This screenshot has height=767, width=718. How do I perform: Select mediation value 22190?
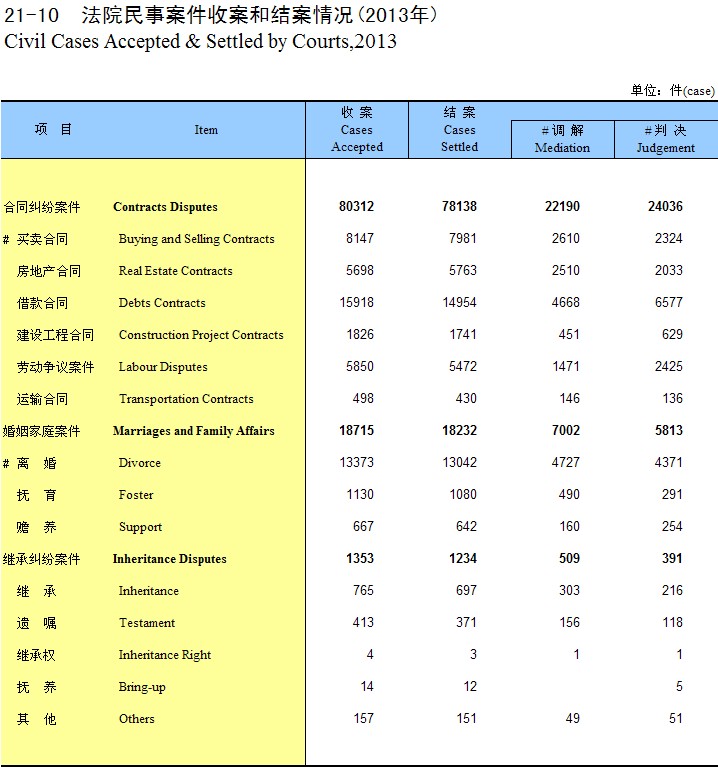pos(562,206)
